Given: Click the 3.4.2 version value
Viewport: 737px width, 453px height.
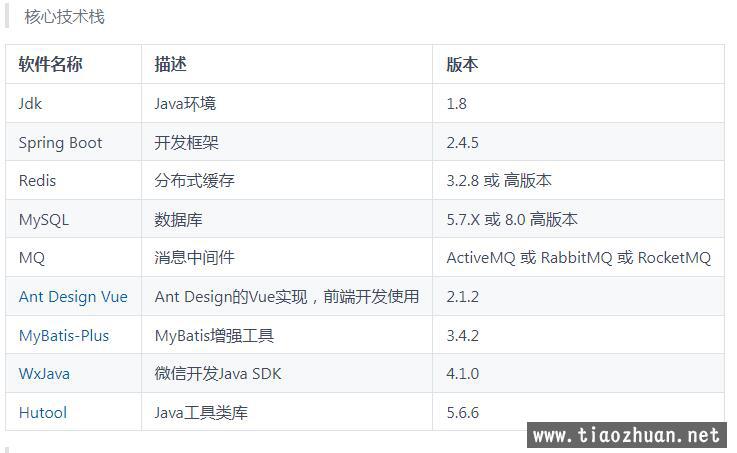Looking at the screenshot, I should pos(463,336).
